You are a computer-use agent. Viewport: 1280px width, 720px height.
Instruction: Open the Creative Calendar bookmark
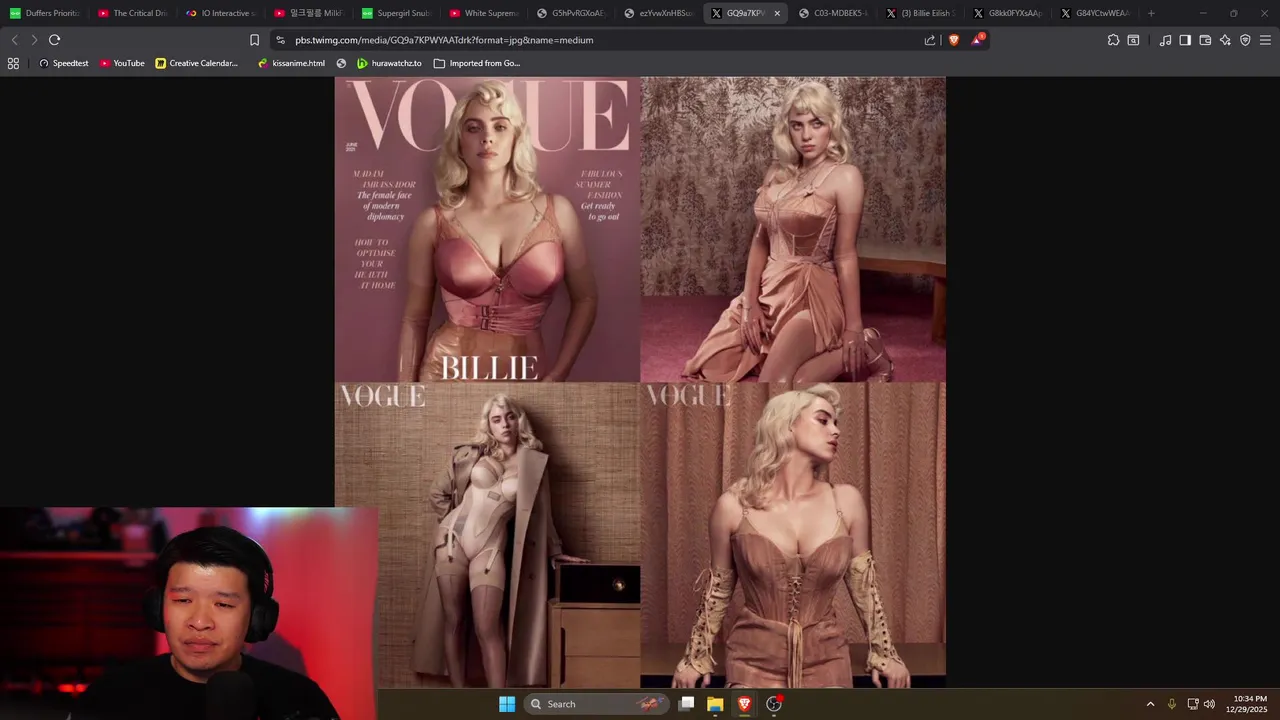197,63
